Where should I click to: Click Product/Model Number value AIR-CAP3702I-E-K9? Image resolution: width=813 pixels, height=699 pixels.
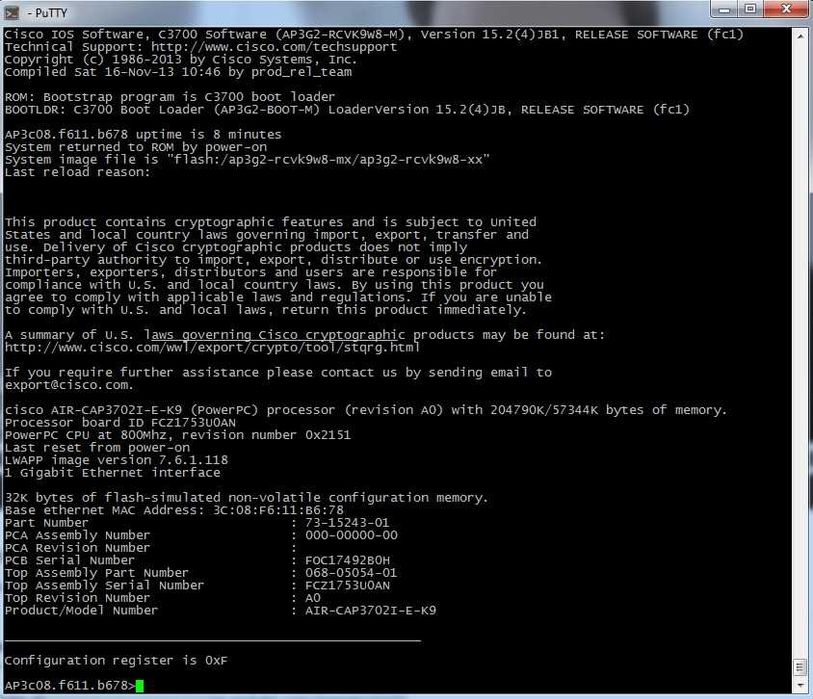(370, 610)
